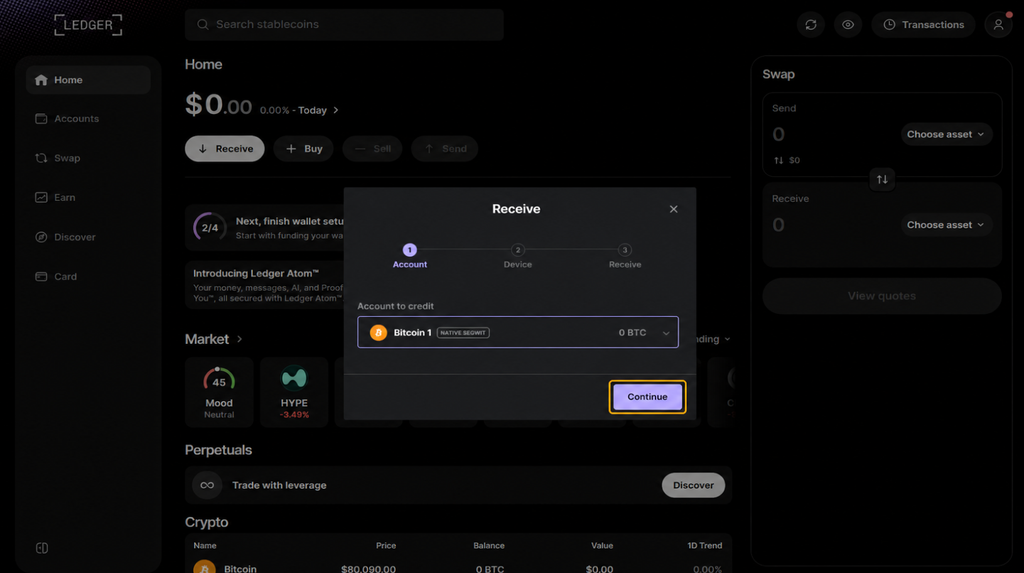Open the Bitcoin 1 account dropdown

(x=518, y=333)
